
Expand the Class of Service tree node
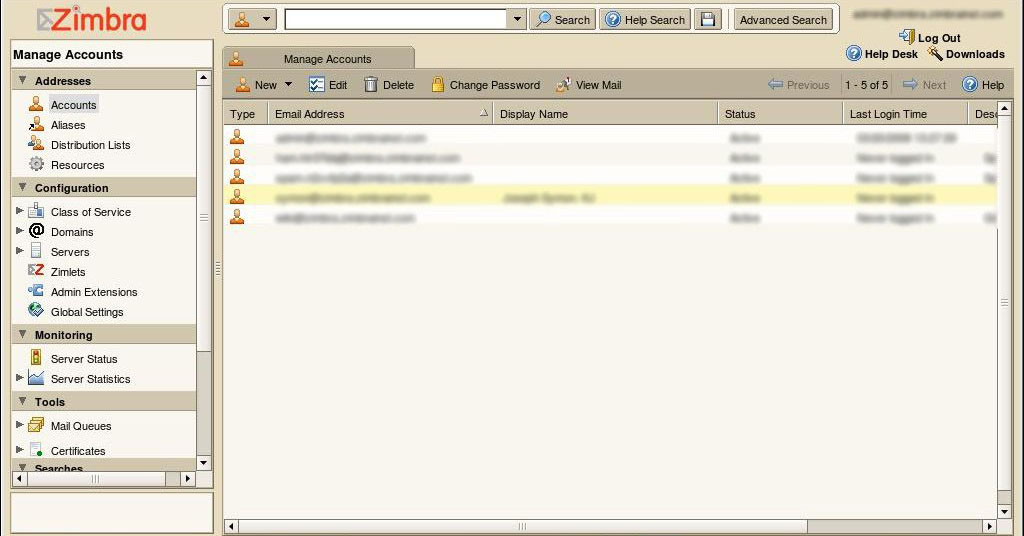[x=20, y=210]
